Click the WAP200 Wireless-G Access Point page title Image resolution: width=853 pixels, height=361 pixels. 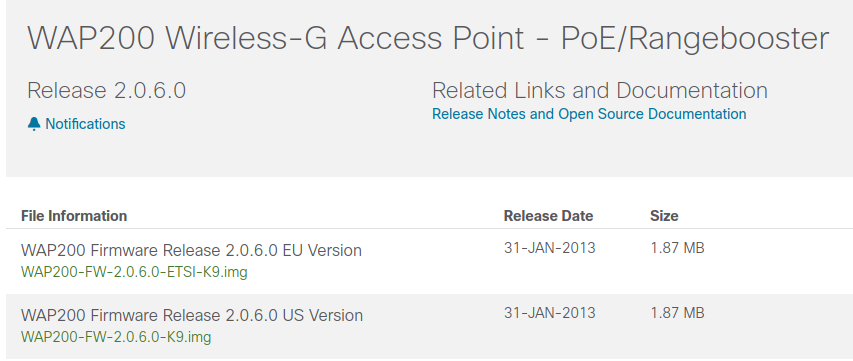pos(428,39)
